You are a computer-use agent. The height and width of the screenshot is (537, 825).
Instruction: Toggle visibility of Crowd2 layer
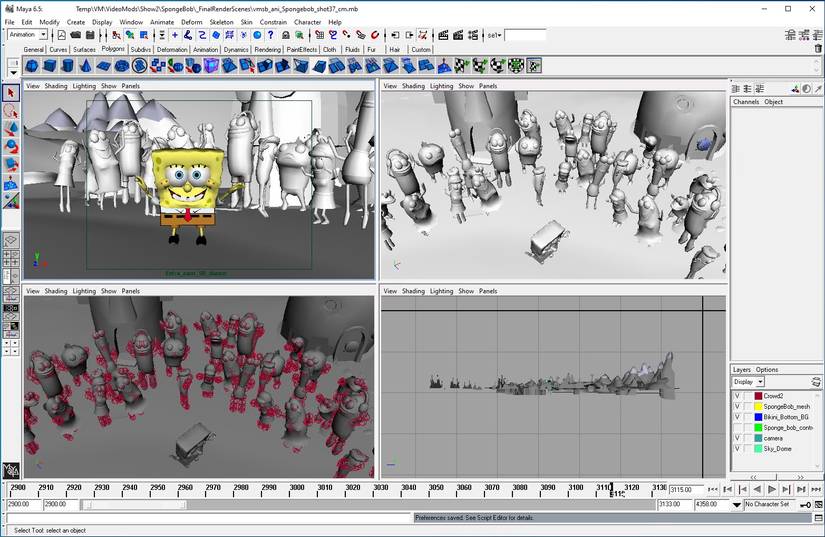point(738,396)
